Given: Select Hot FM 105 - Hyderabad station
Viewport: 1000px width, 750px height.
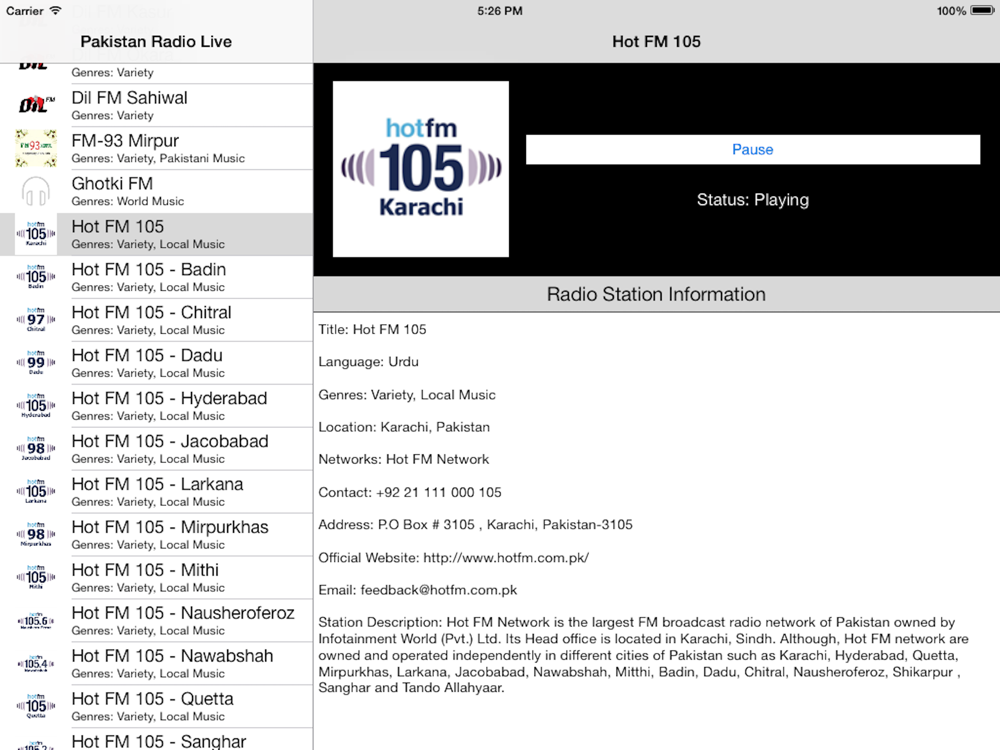Looking at the screenshot, I should pos(156,406).
